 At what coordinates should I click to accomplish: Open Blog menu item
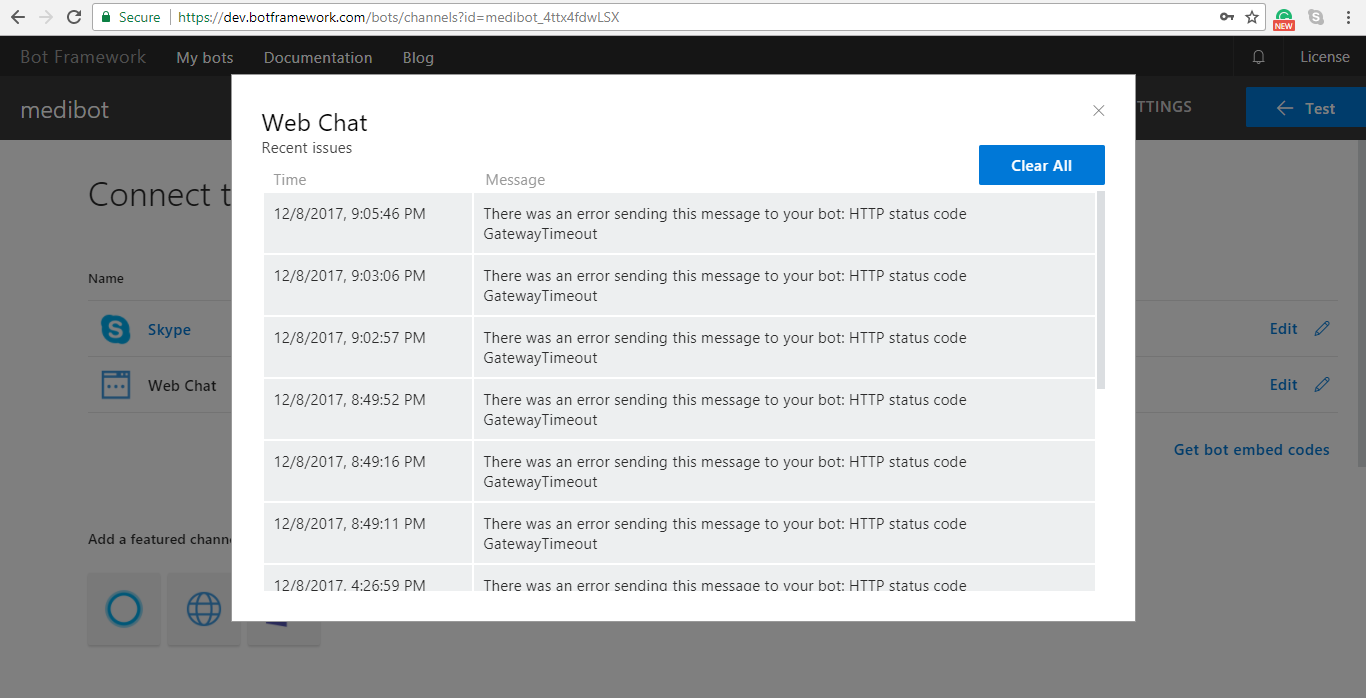418,57
